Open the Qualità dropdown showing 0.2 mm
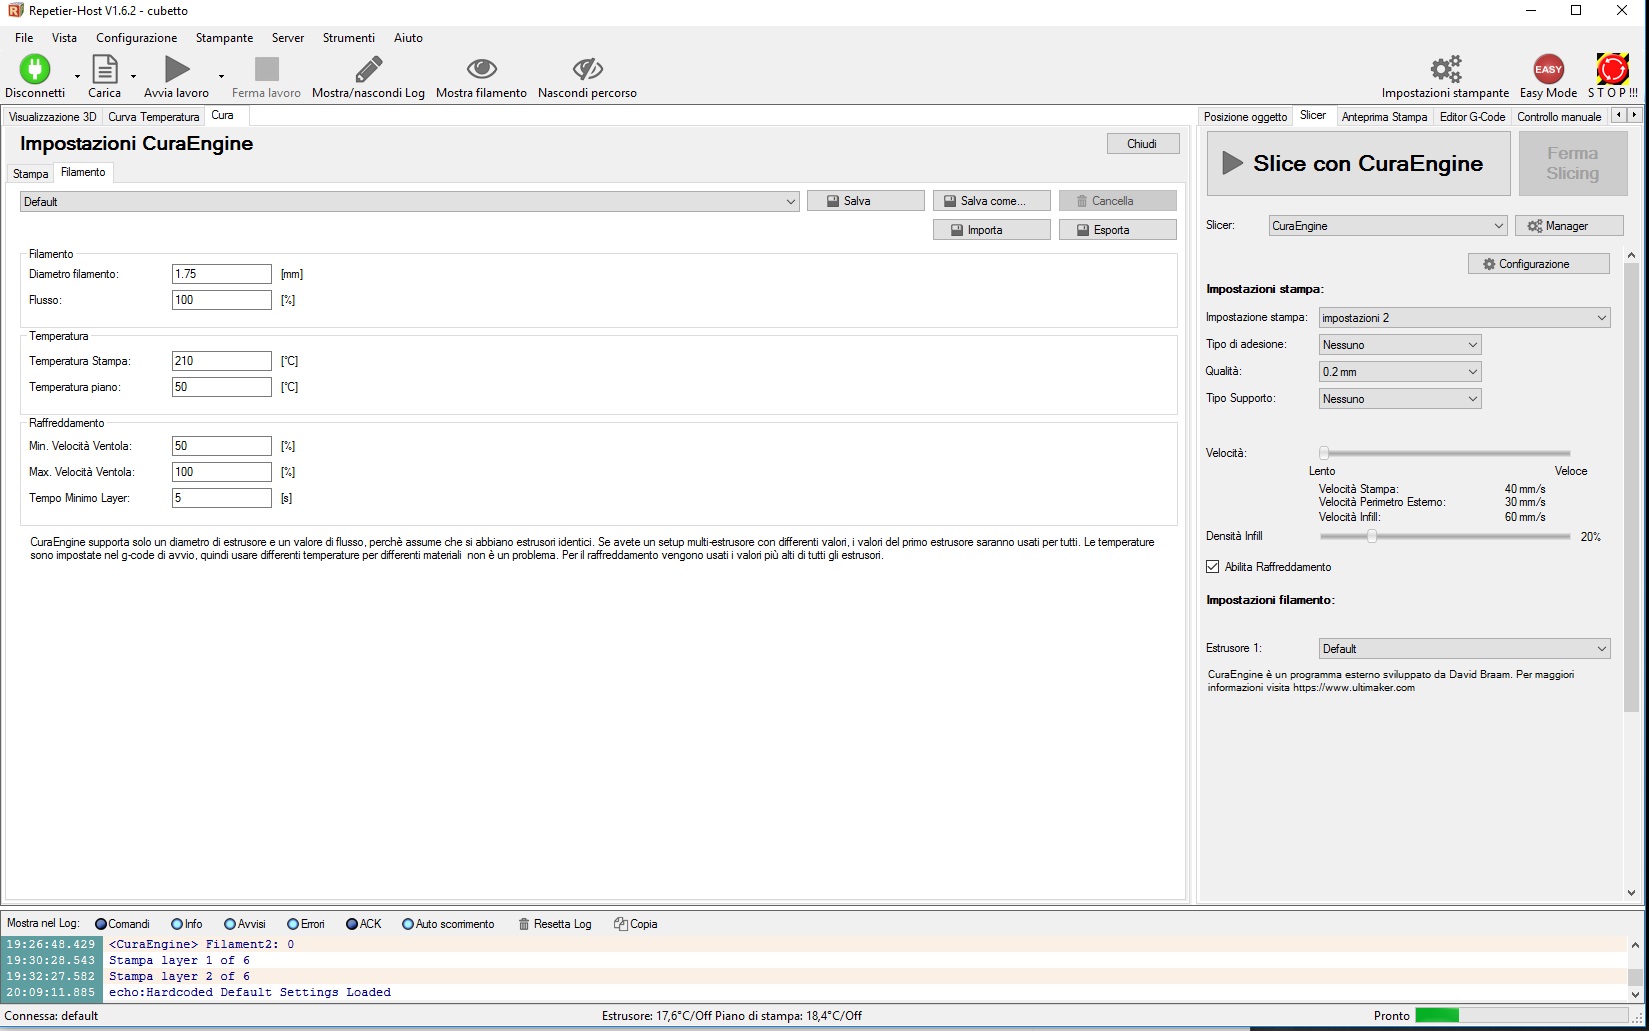The height and width of the screenshot is (1031, 1649). click(1399, 372)
